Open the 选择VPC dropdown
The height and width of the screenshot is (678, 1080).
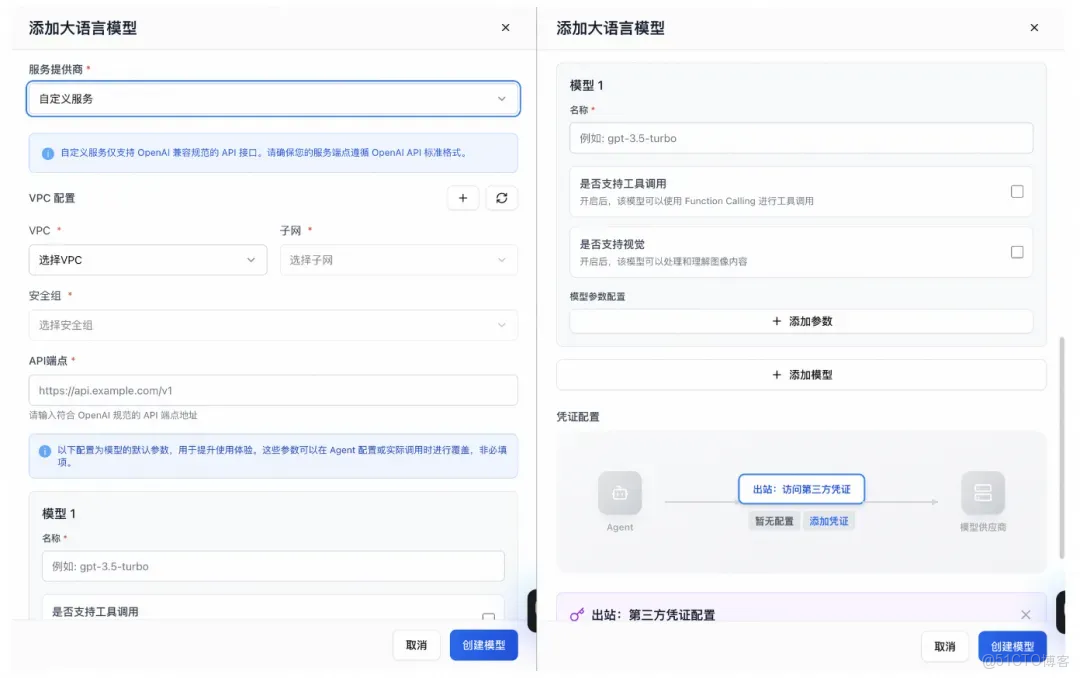click(148, 259)
